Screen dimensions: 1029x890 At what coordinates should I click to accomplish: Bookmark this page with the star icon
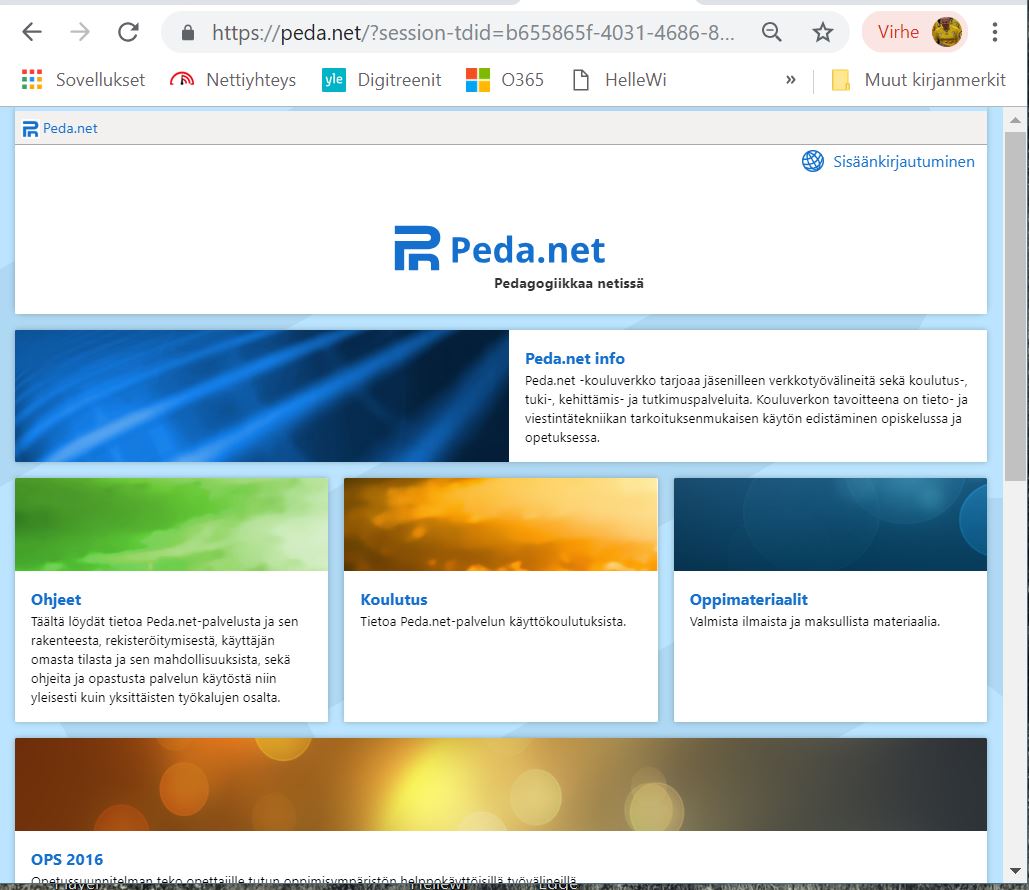(x=822, y=32)
